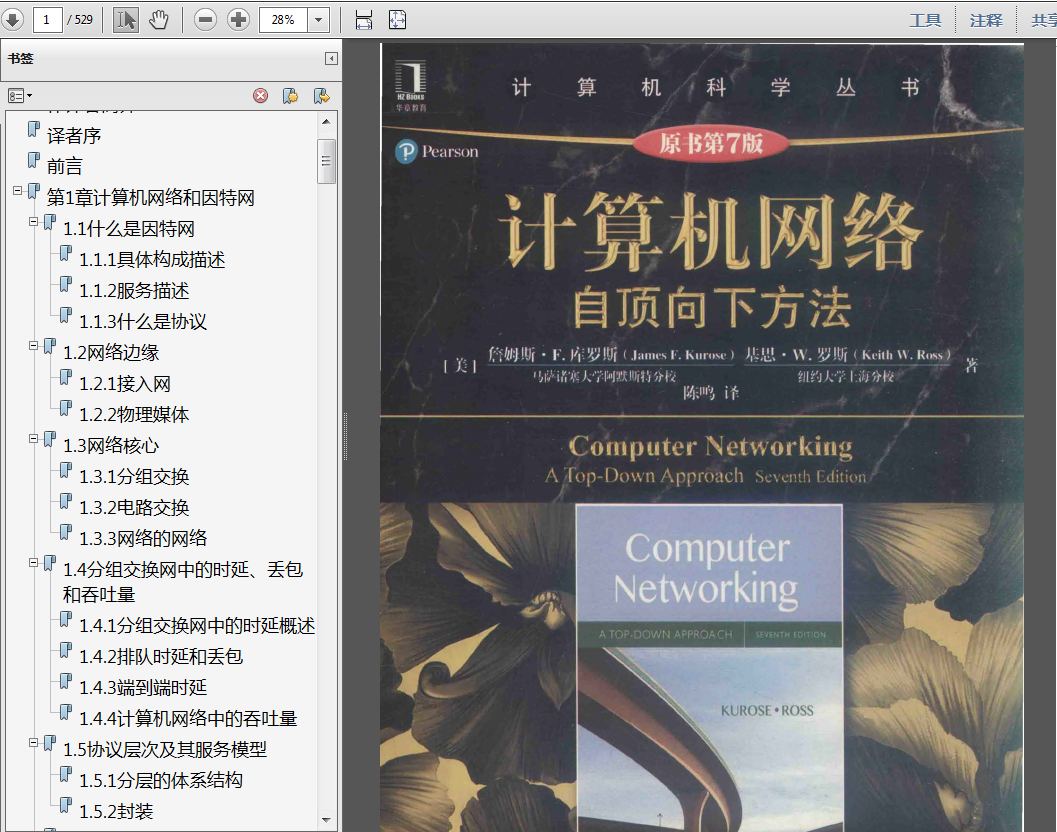
Task: Open the 共享 share pane
Action: click(1044, 20)
